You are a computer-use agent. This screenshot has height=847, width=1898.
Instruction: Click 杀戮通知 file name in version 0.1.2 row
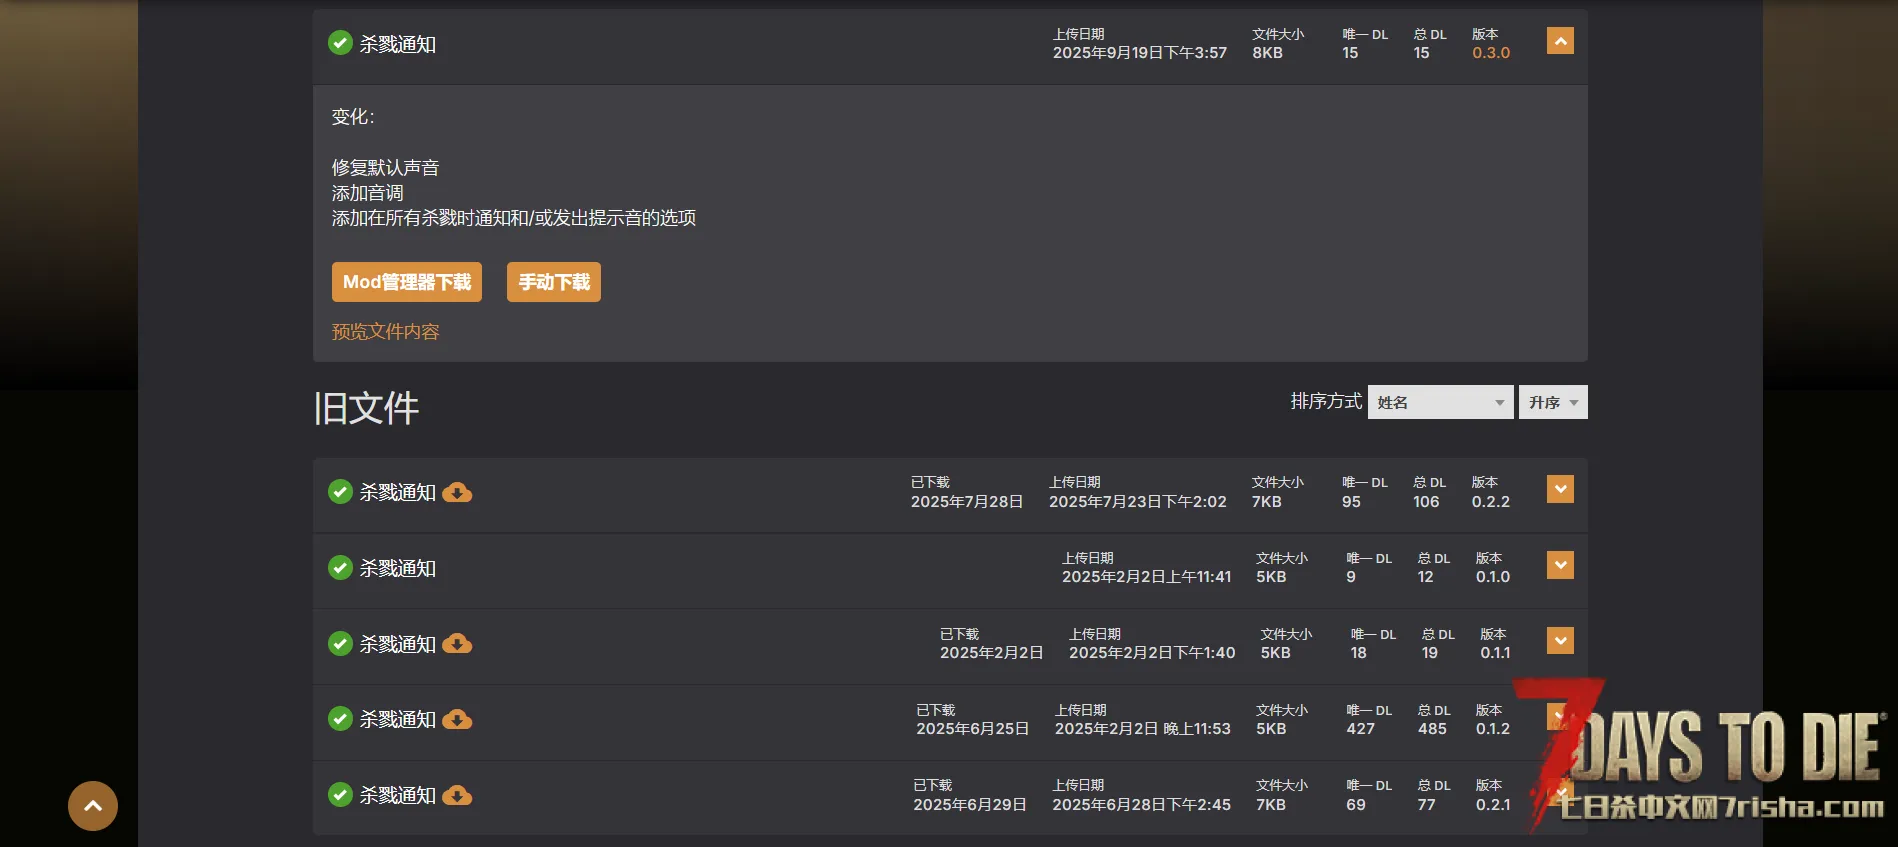(x=398, y=720)
